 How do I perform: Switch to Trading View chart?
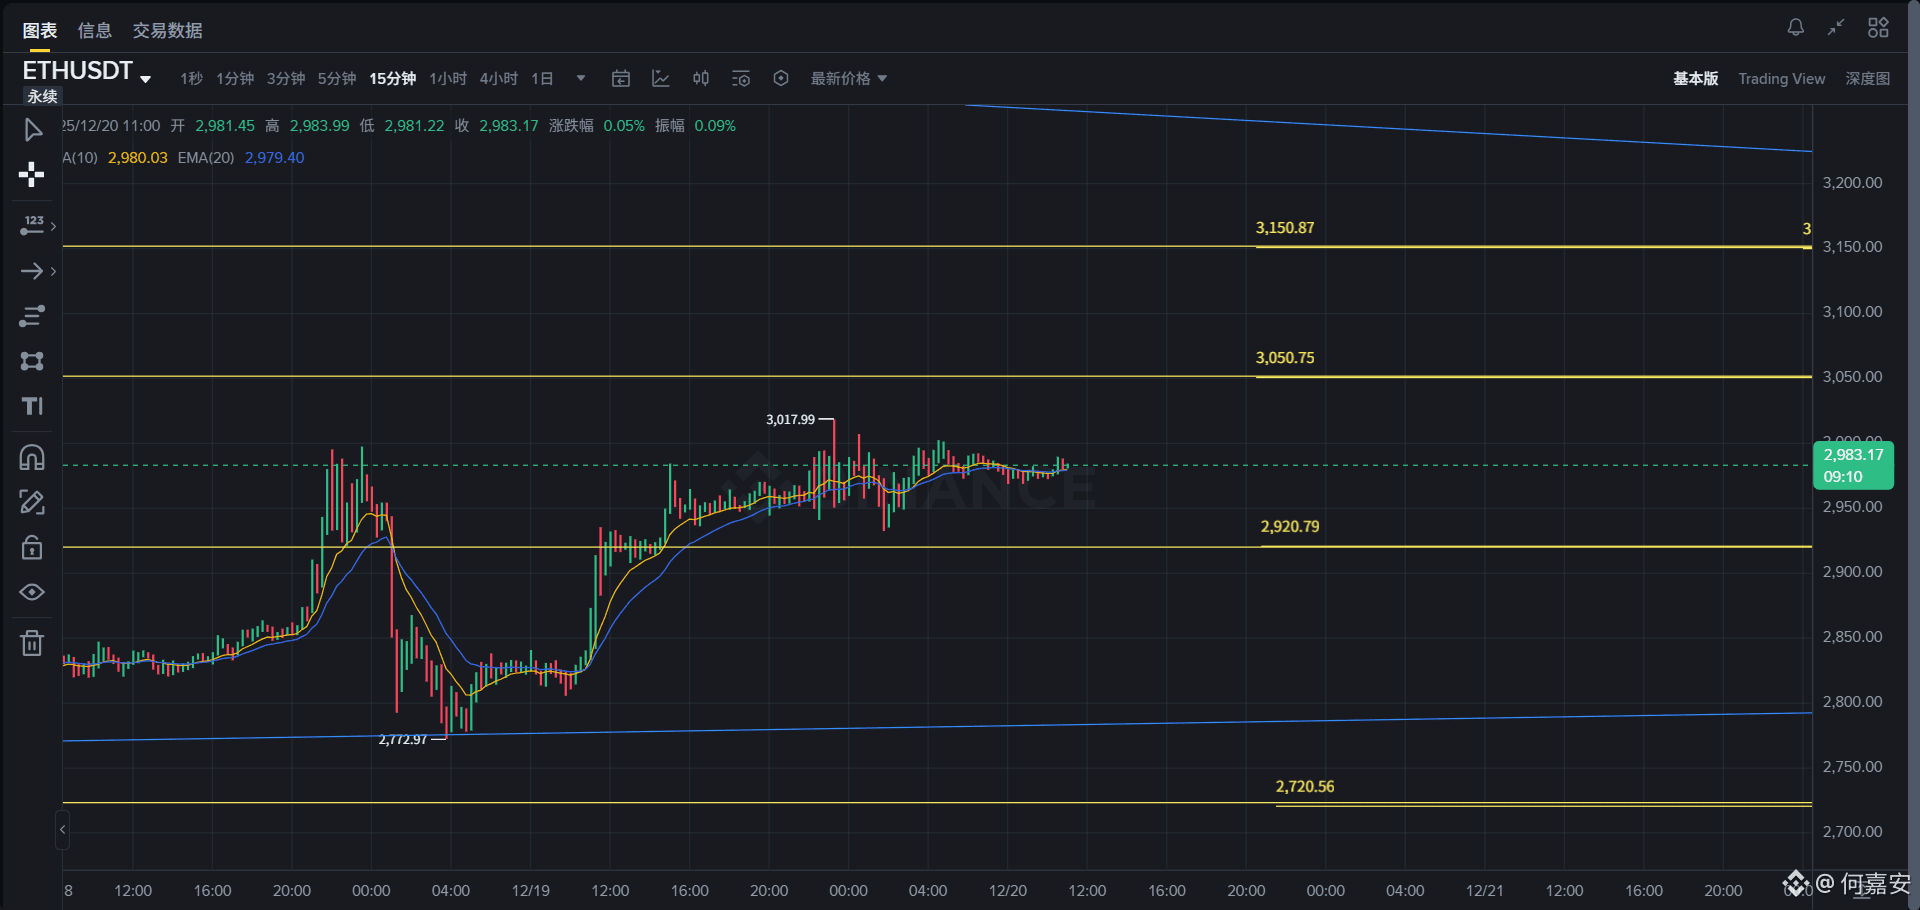pos(1782,78)
